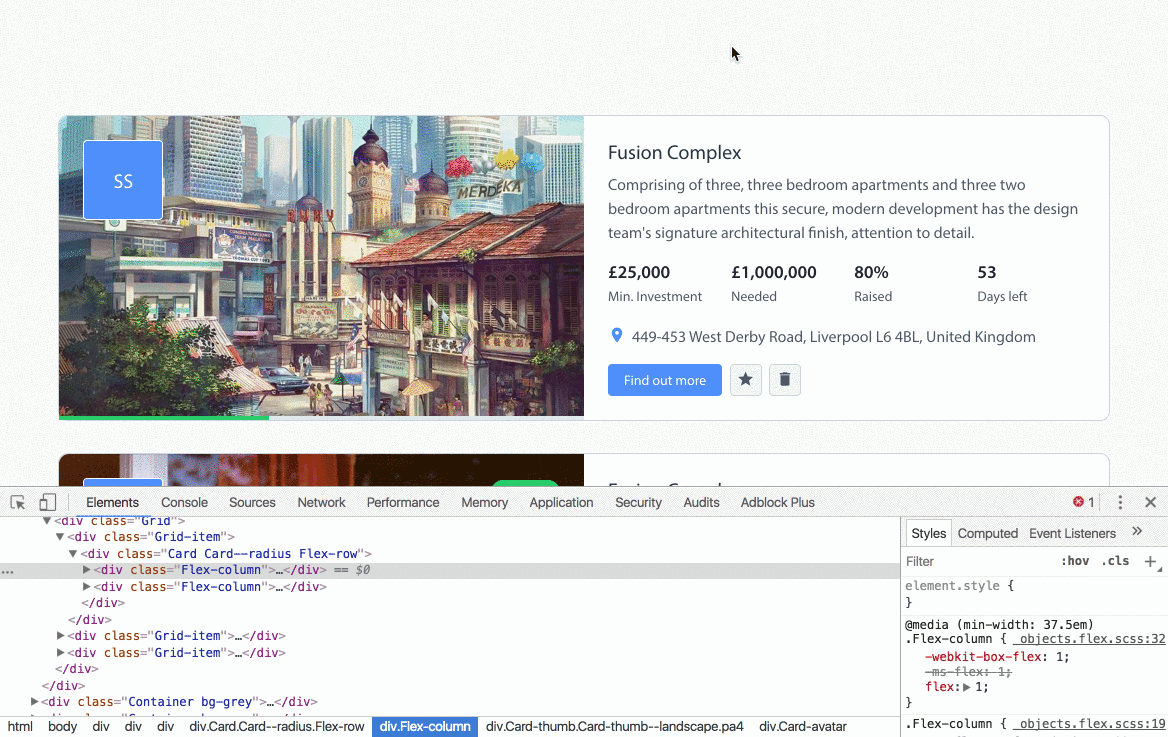Expand the third Grid-item node
Screen dimensions: 1168x737
point(60,653)
